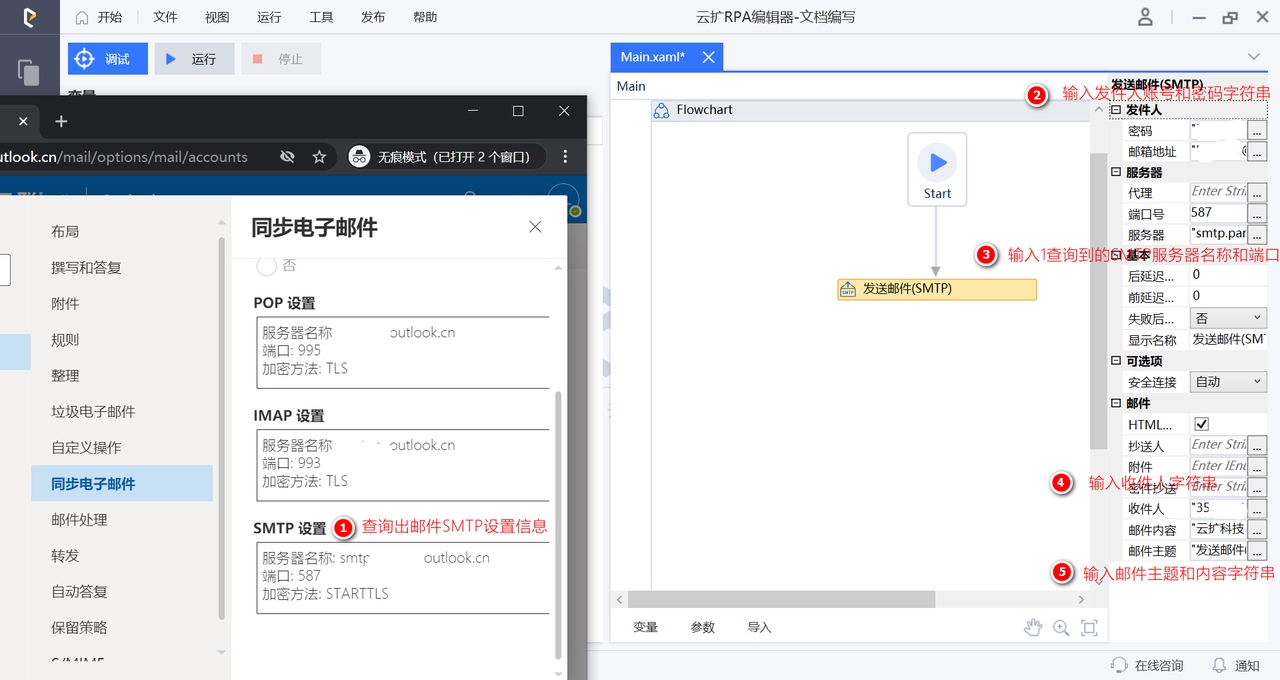Click the 抄送人 ellipsis button
The height and width of the screenshot is (680, 1280).
tap(1257, 445)
